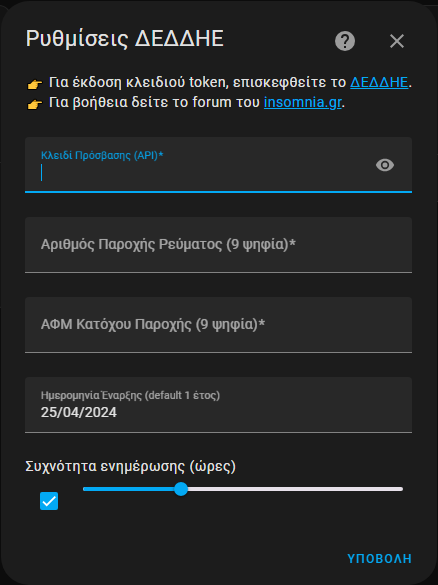Open the ΔΕΔΔΗΕ link
This screenshot has height=585, width=438.
point(379,82)
